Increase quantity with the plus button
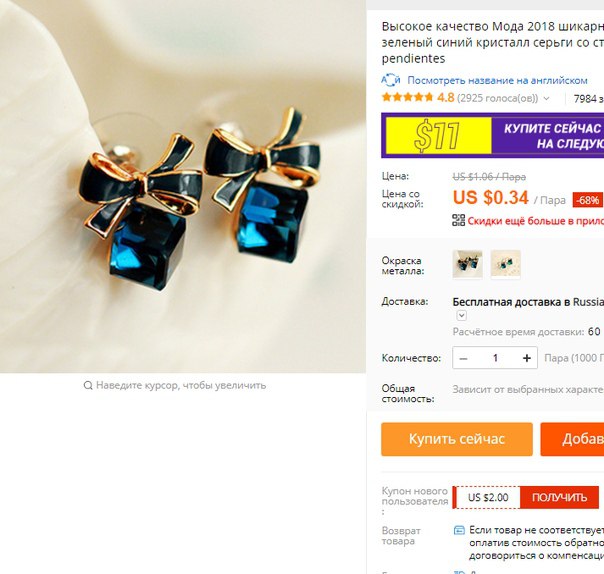 click(x=527, y=358)
